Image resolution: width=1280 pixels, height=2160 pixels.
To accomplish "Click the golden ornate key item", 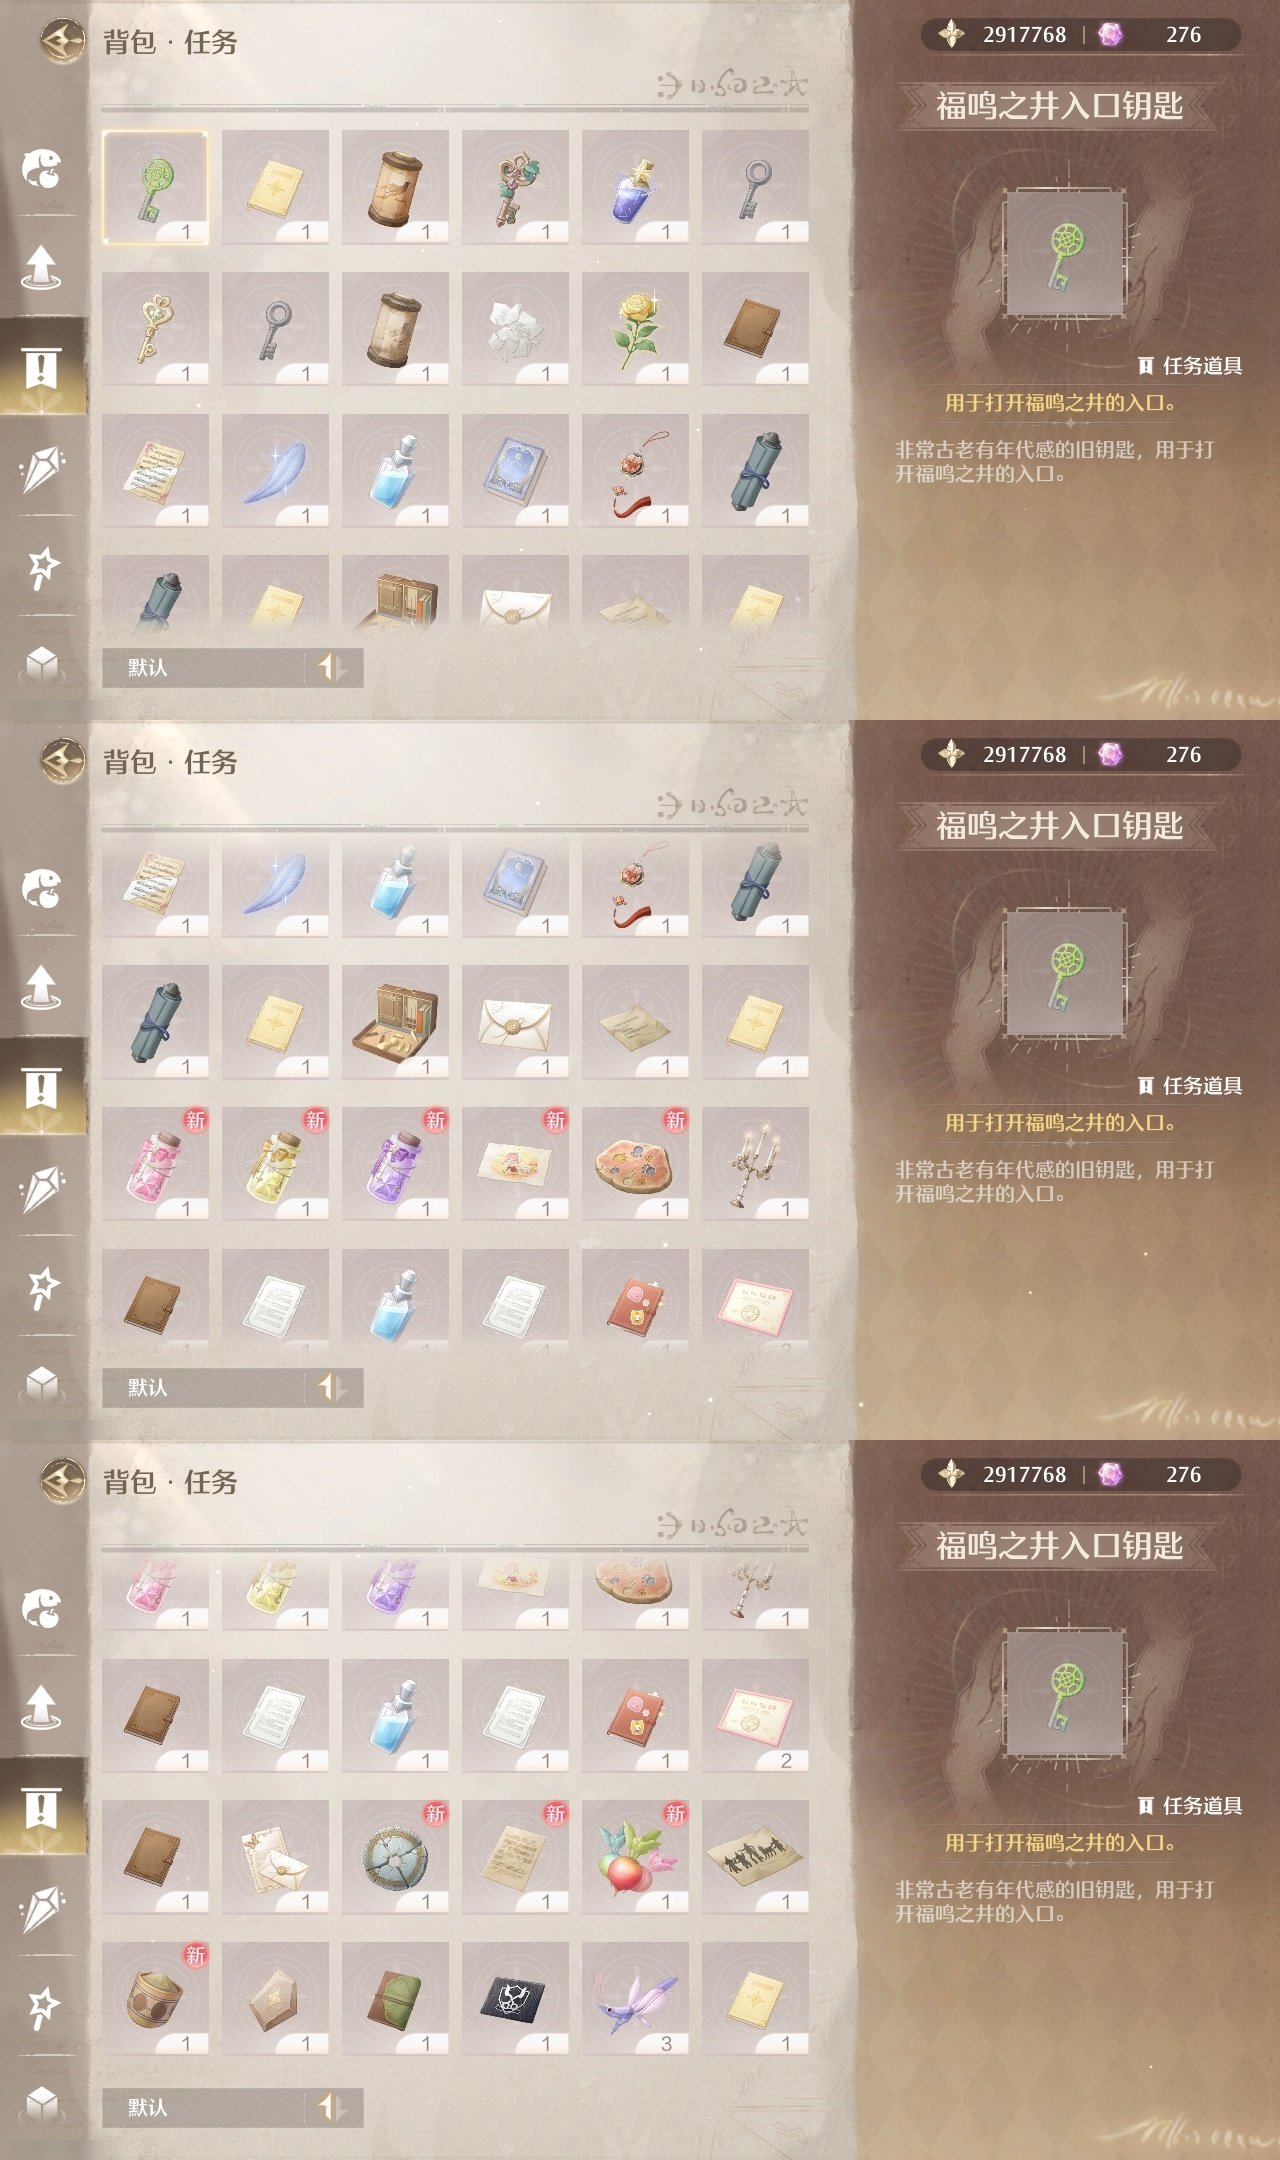I will 155,329.
